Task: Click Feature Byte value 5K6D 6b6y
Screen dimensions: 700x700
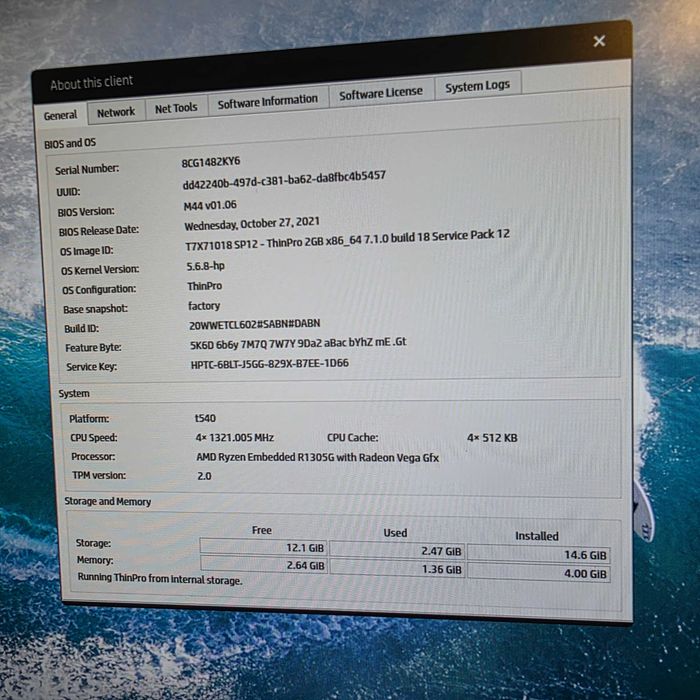Action: 298,344
